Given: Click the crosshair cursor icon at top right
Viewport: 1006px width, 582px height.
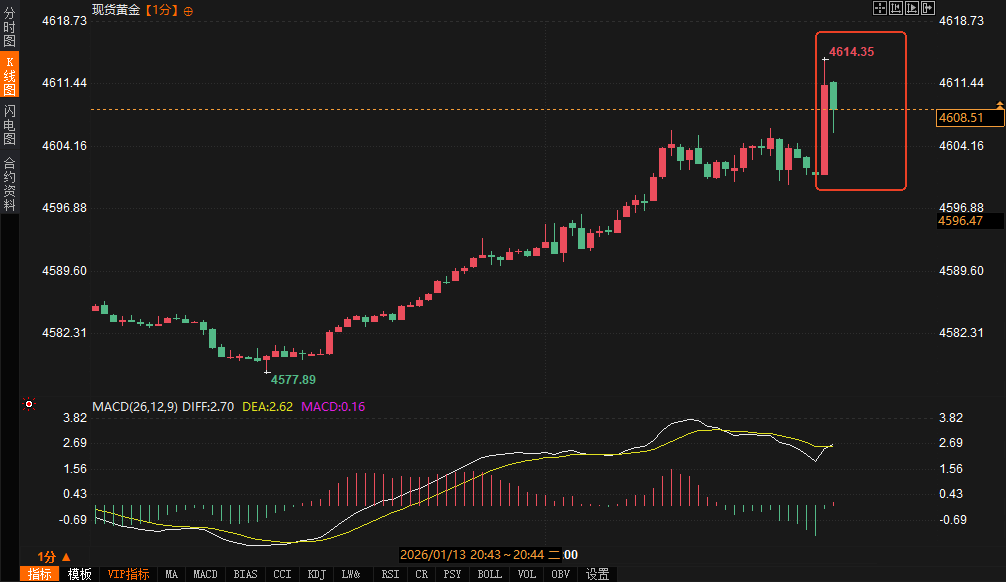Looking at the screenshot, I should (880, 8).
